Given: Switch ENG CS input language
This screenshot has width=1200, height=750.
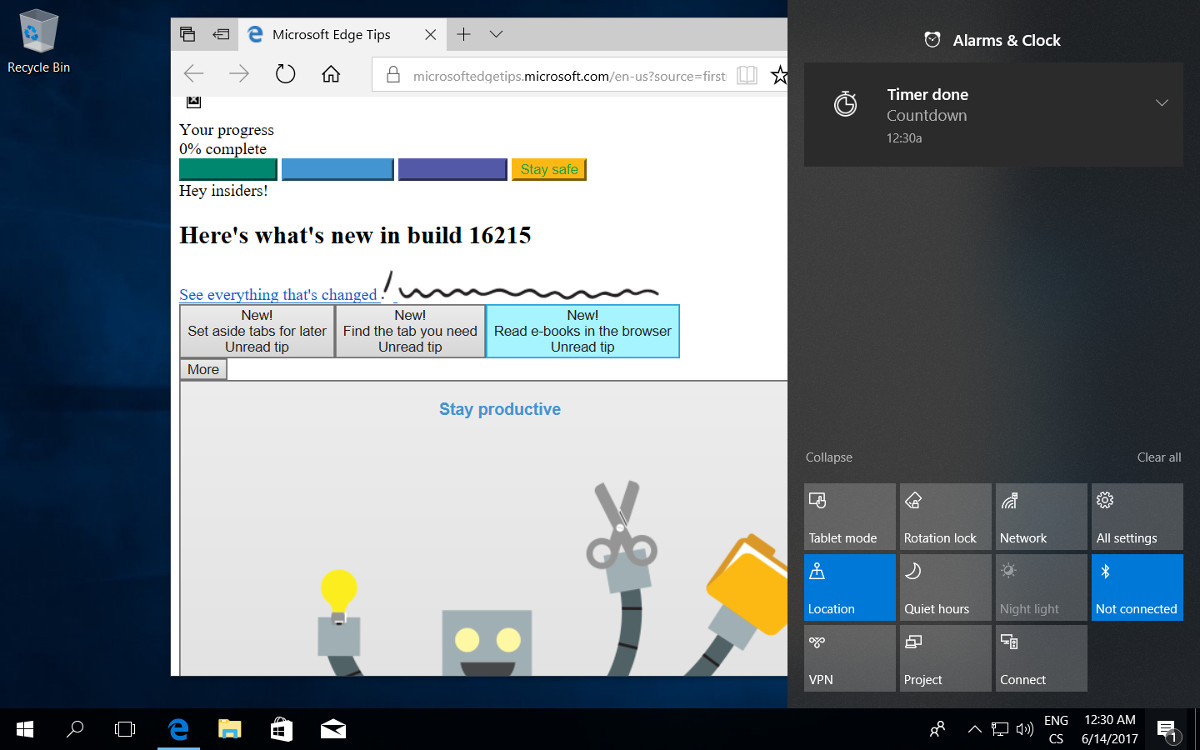Looking at the screenshot, I should (1056, 730).
